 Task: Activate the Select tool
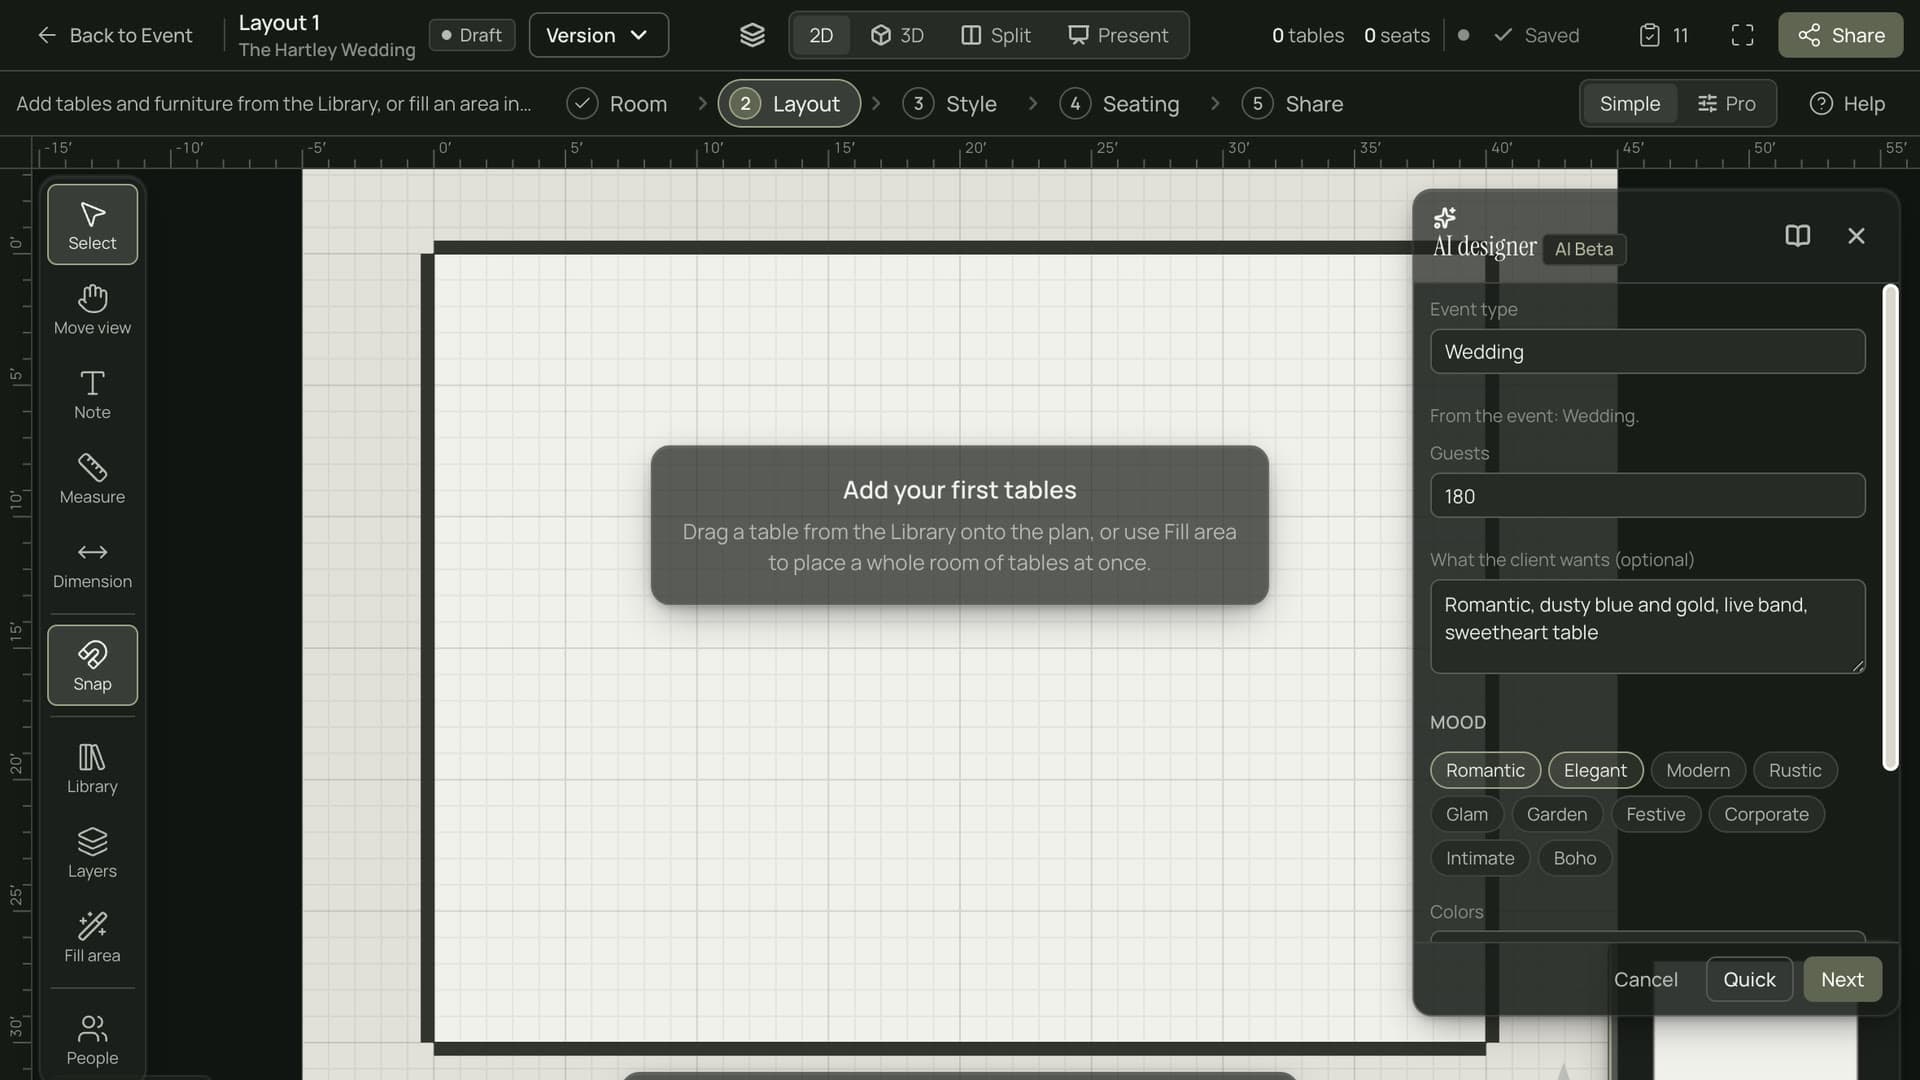92,225
